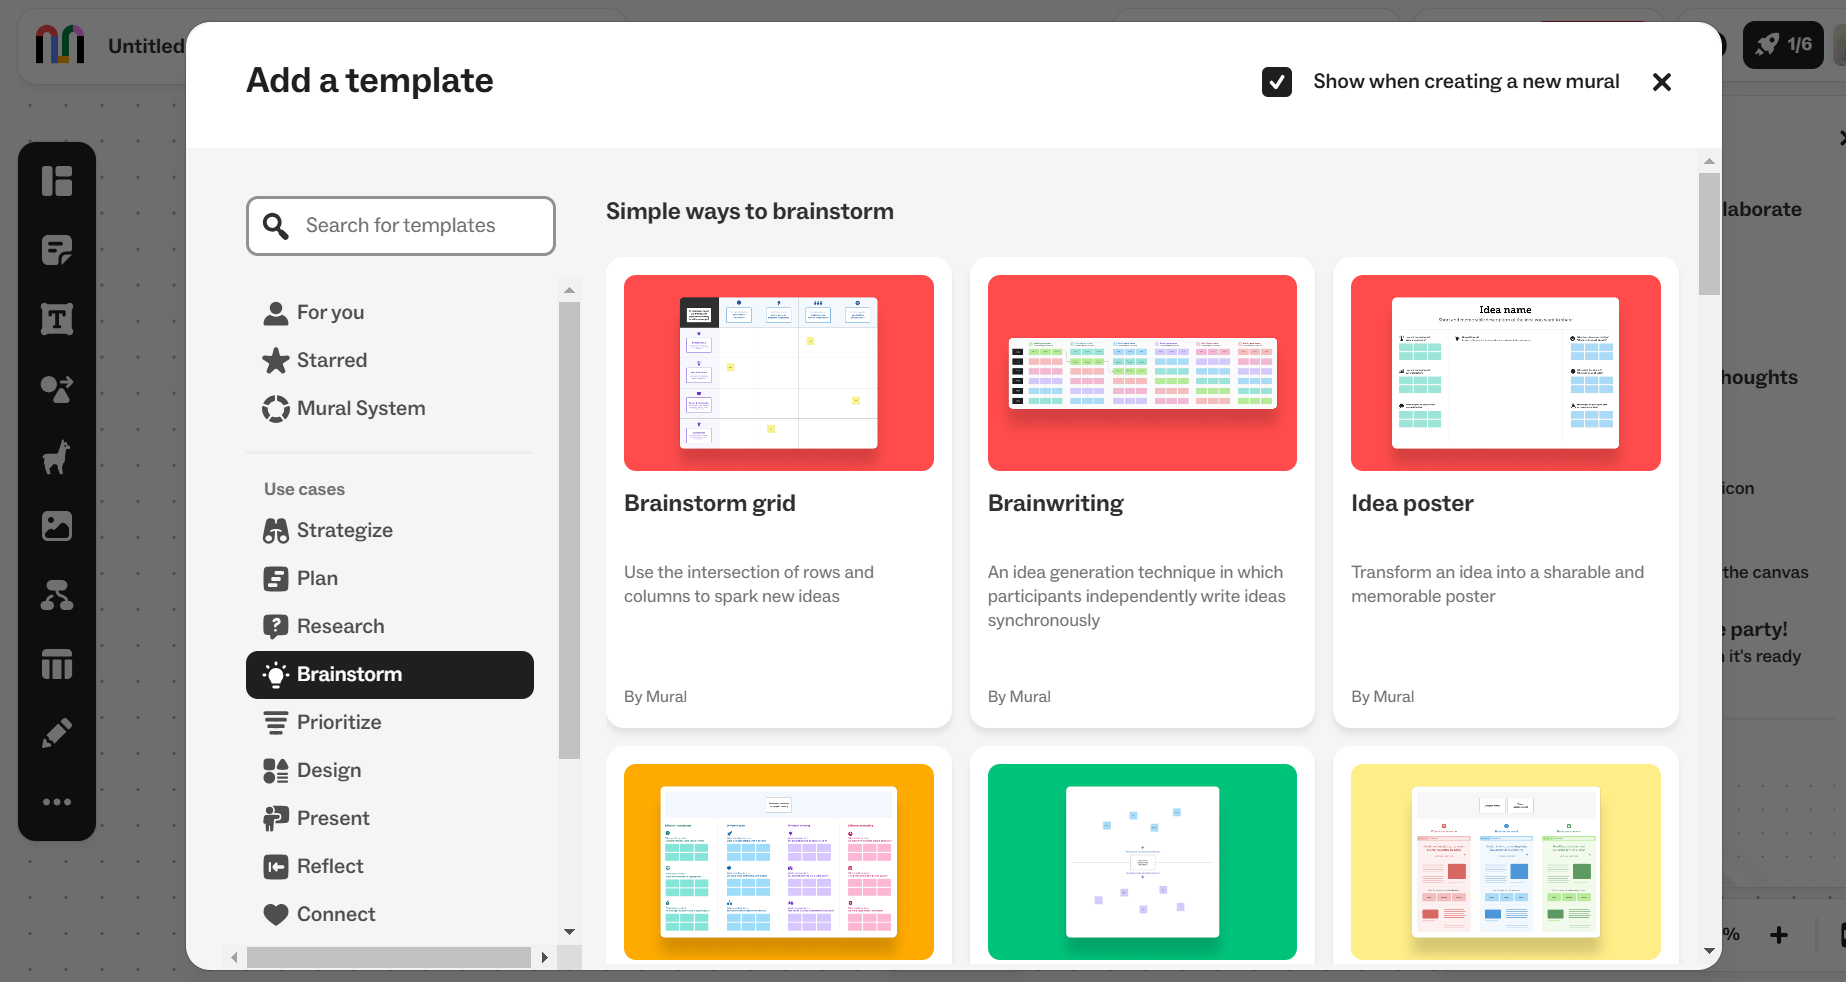Open the Shapes tool in sidebar
The width and height of the screenshot is (1846, 982).
click(x=57, y=388)
